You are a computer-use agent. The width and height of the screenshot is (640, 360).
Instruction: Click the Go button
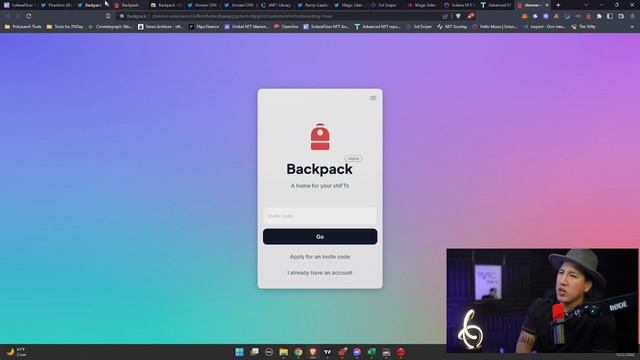pos(320,237)
